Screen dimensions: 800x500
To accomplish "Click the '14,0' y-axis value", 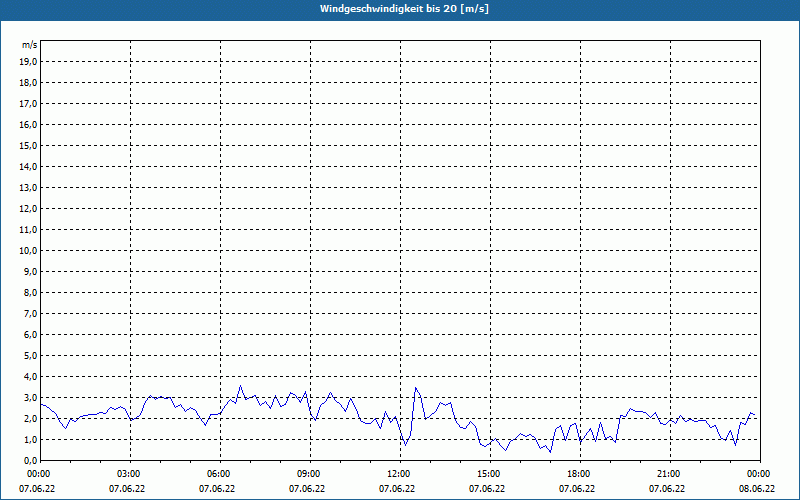I will pyautogui.click(x=28, y=166).
